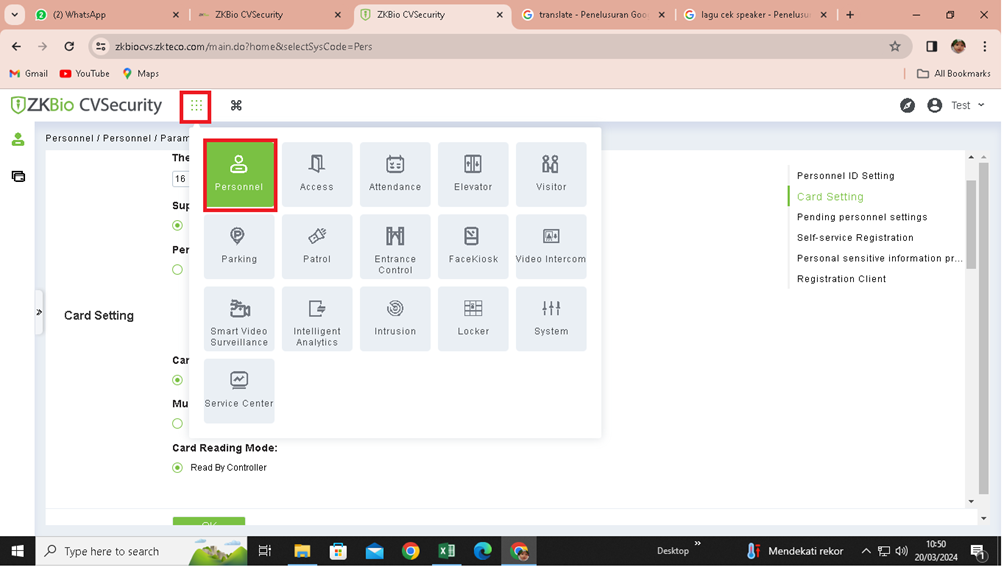1004x573 pixels.
Task: Click the browser address bar
Action: 490,46
